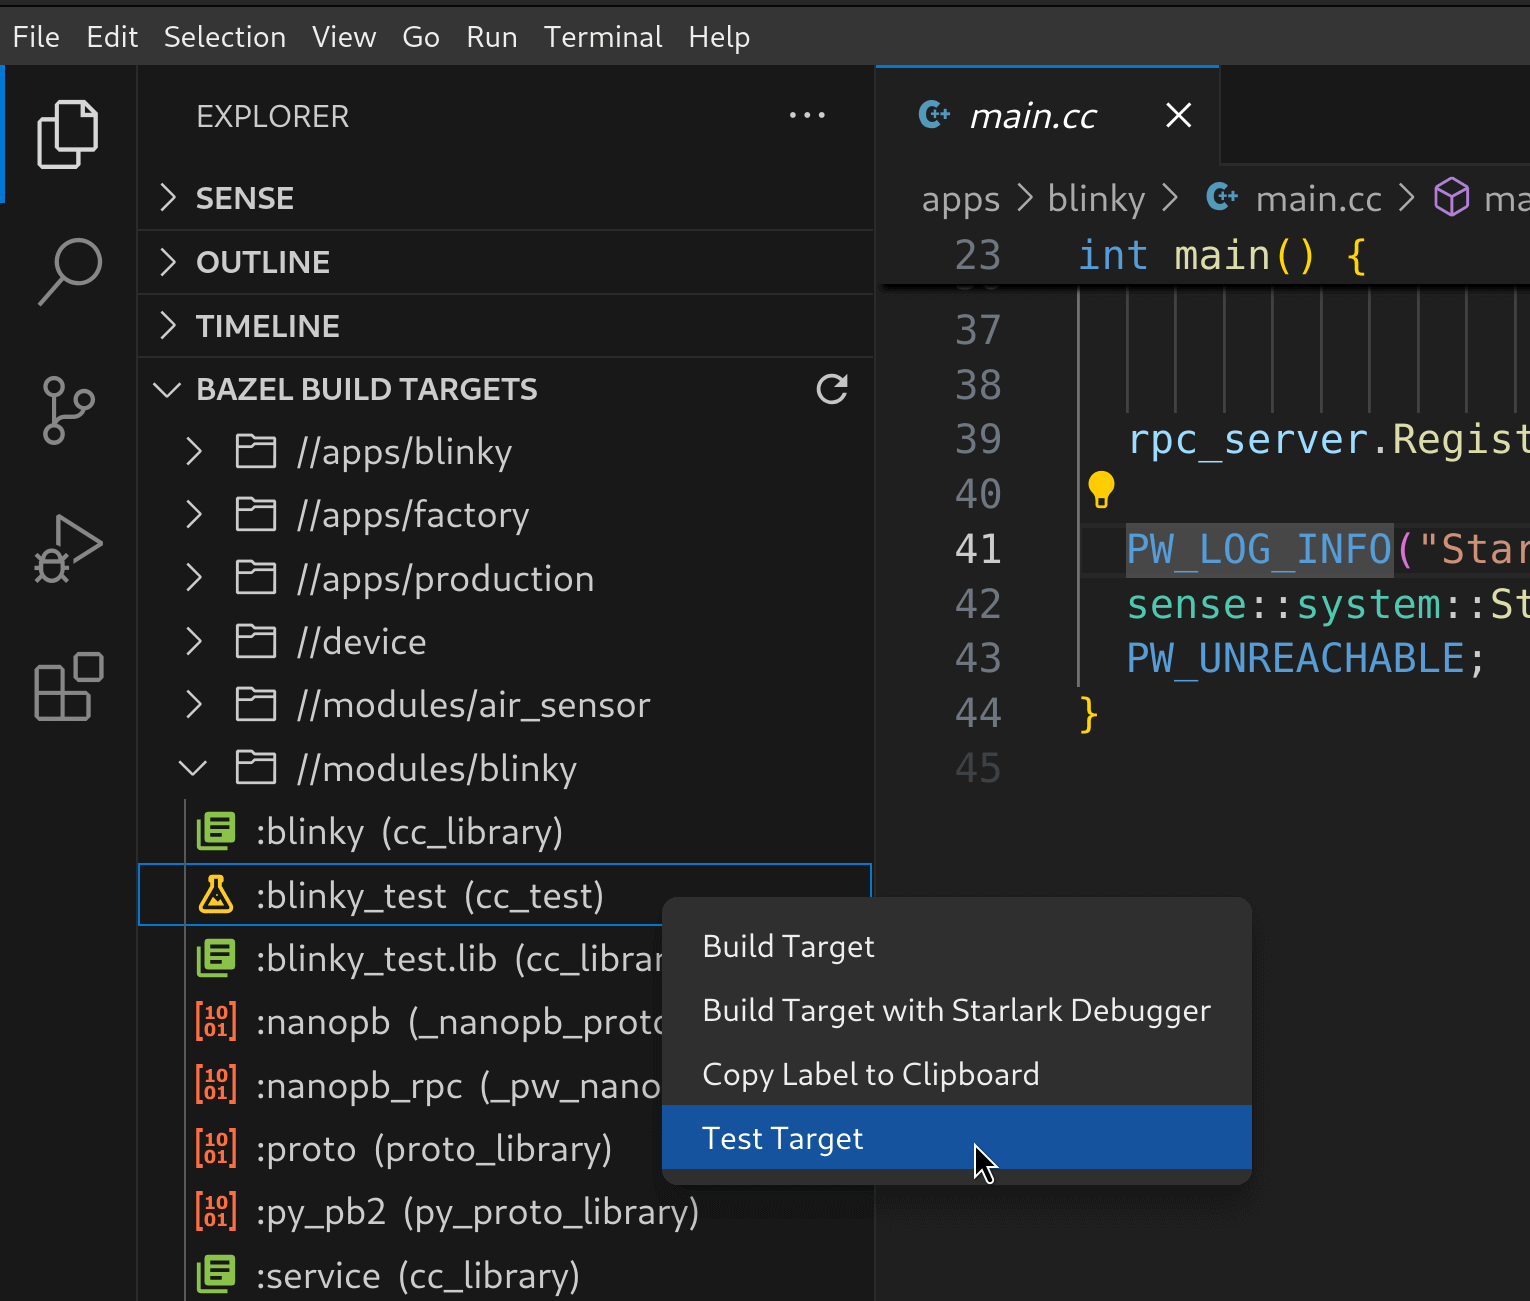This screenshot has height=1301, width=1530.
Task: Click the main.cc breadcrumb segment
Action: tap(1318, 199)
